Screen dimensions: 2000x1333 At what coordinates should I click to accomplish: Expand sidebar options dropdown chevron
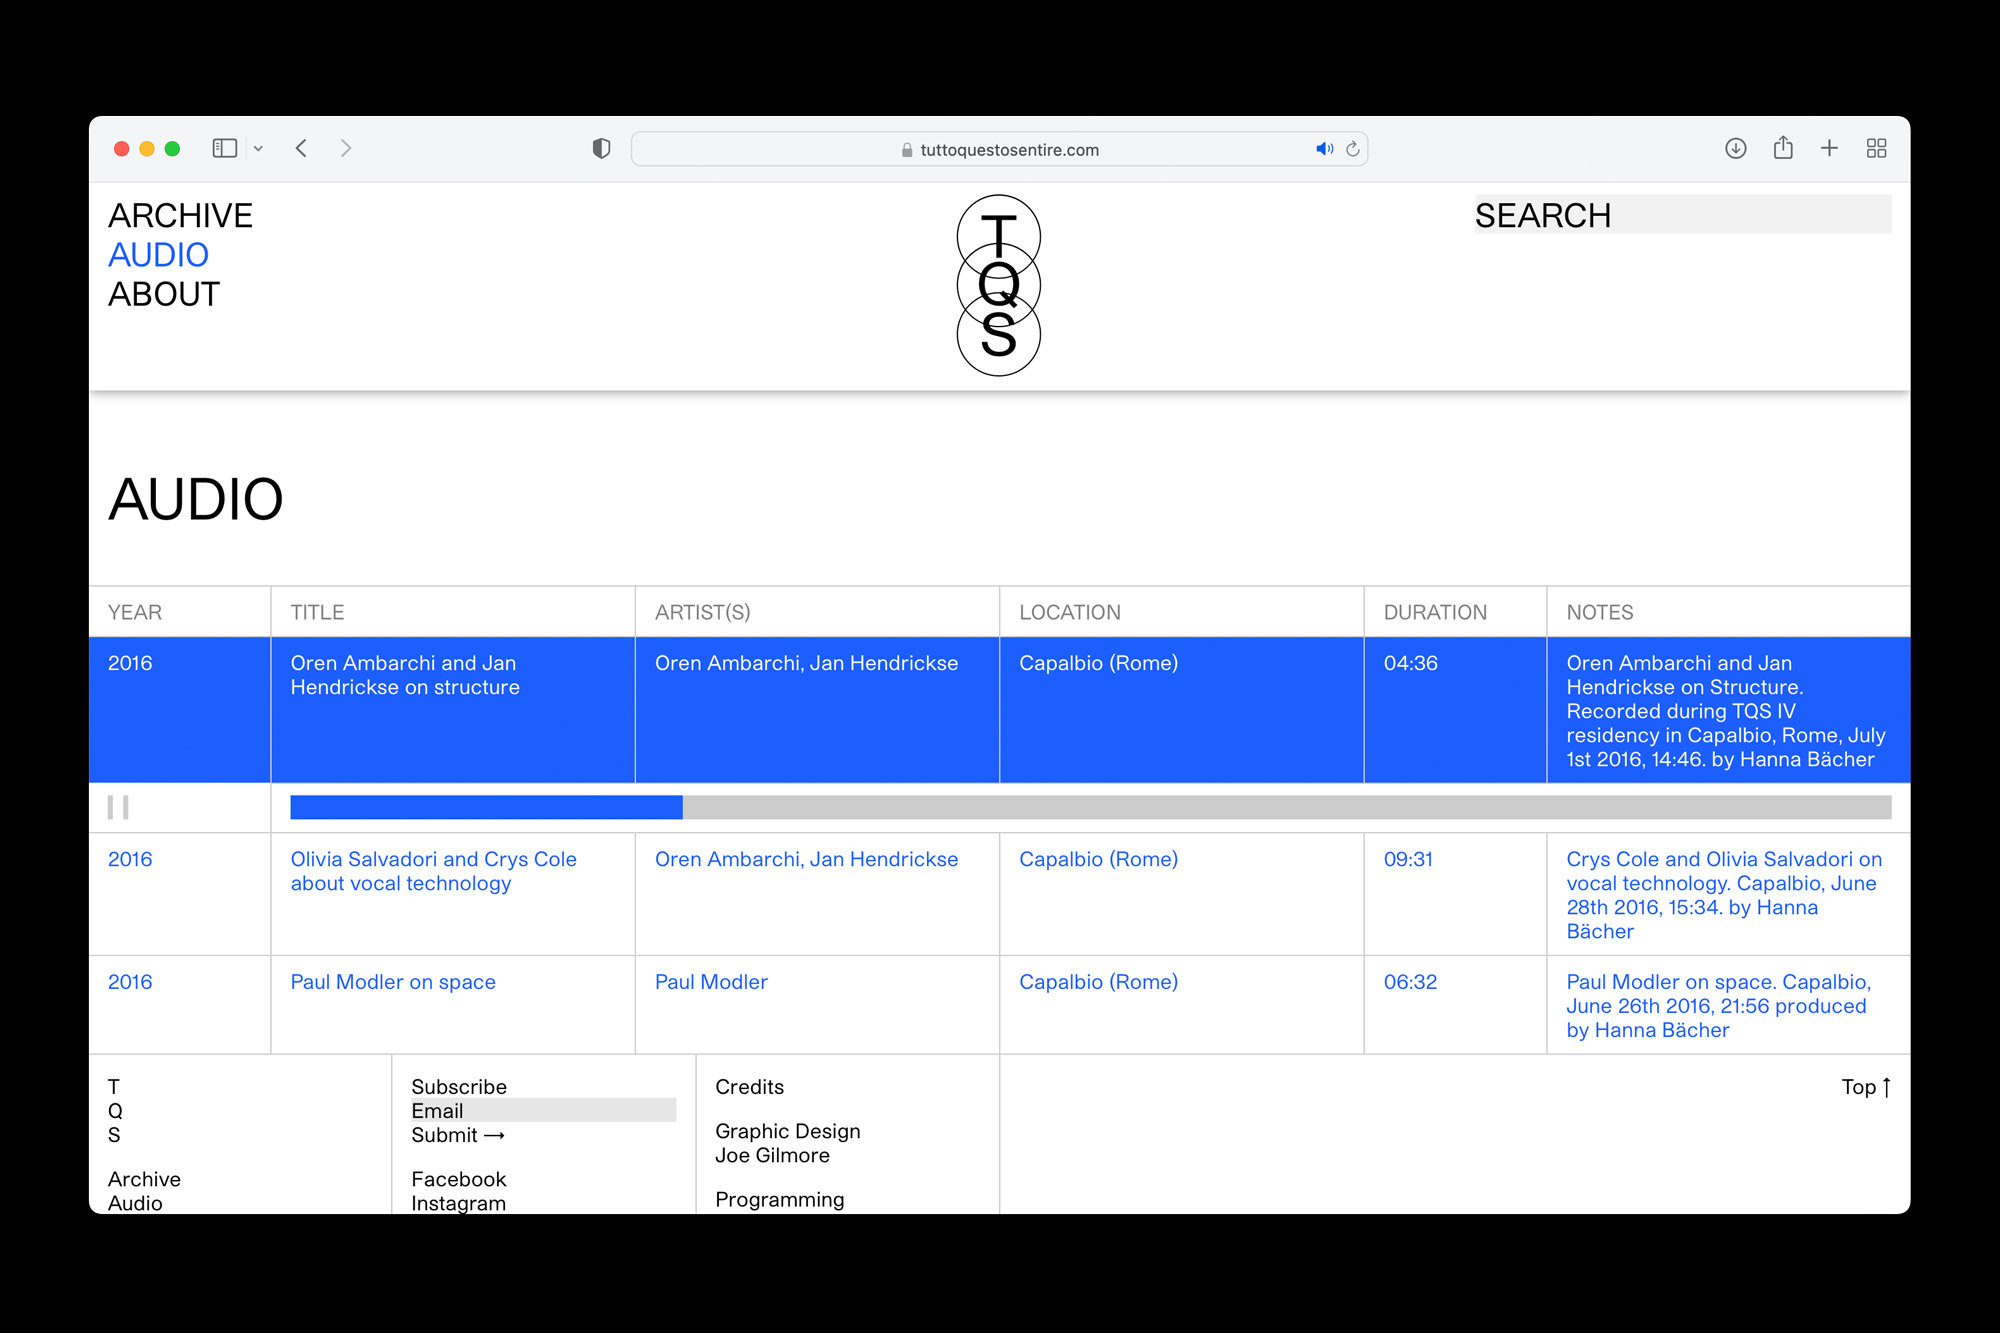pos(258,148)
